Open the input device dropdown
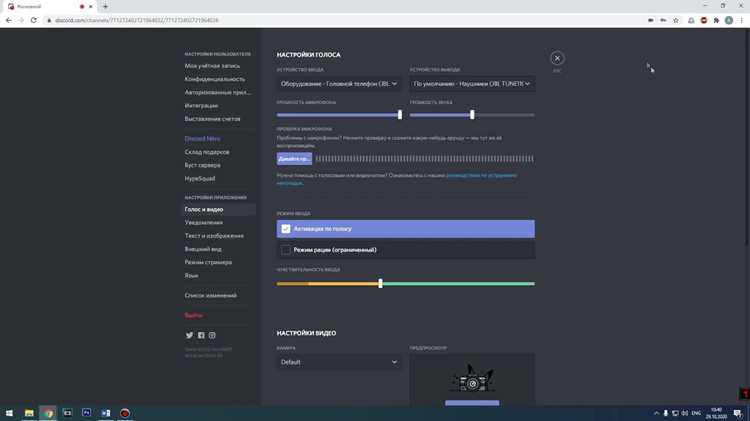 pyautogui.click(x=339, y=84)
